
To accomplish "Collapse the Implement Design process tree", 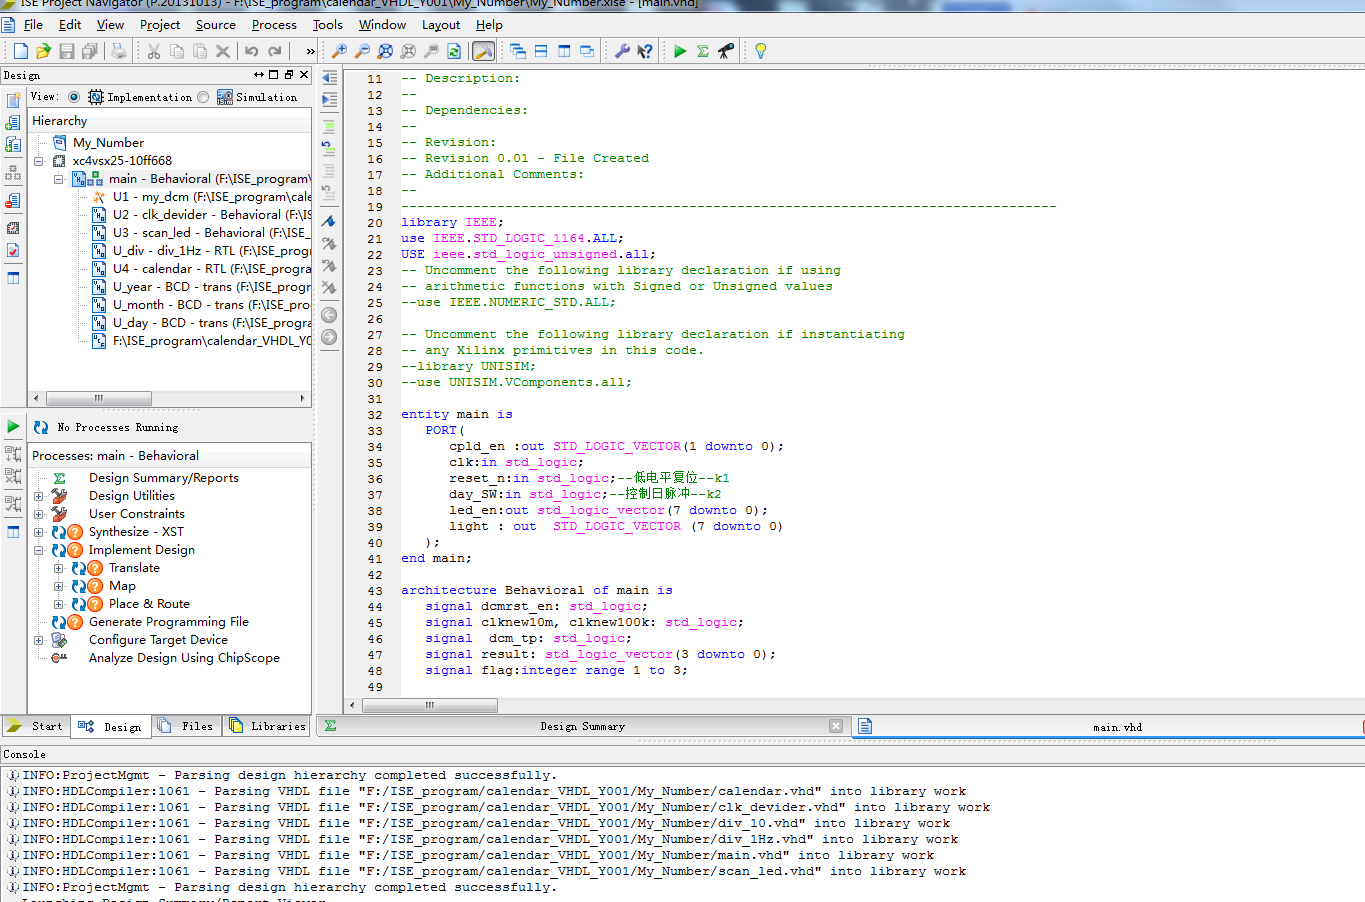I will coord(39,550).
